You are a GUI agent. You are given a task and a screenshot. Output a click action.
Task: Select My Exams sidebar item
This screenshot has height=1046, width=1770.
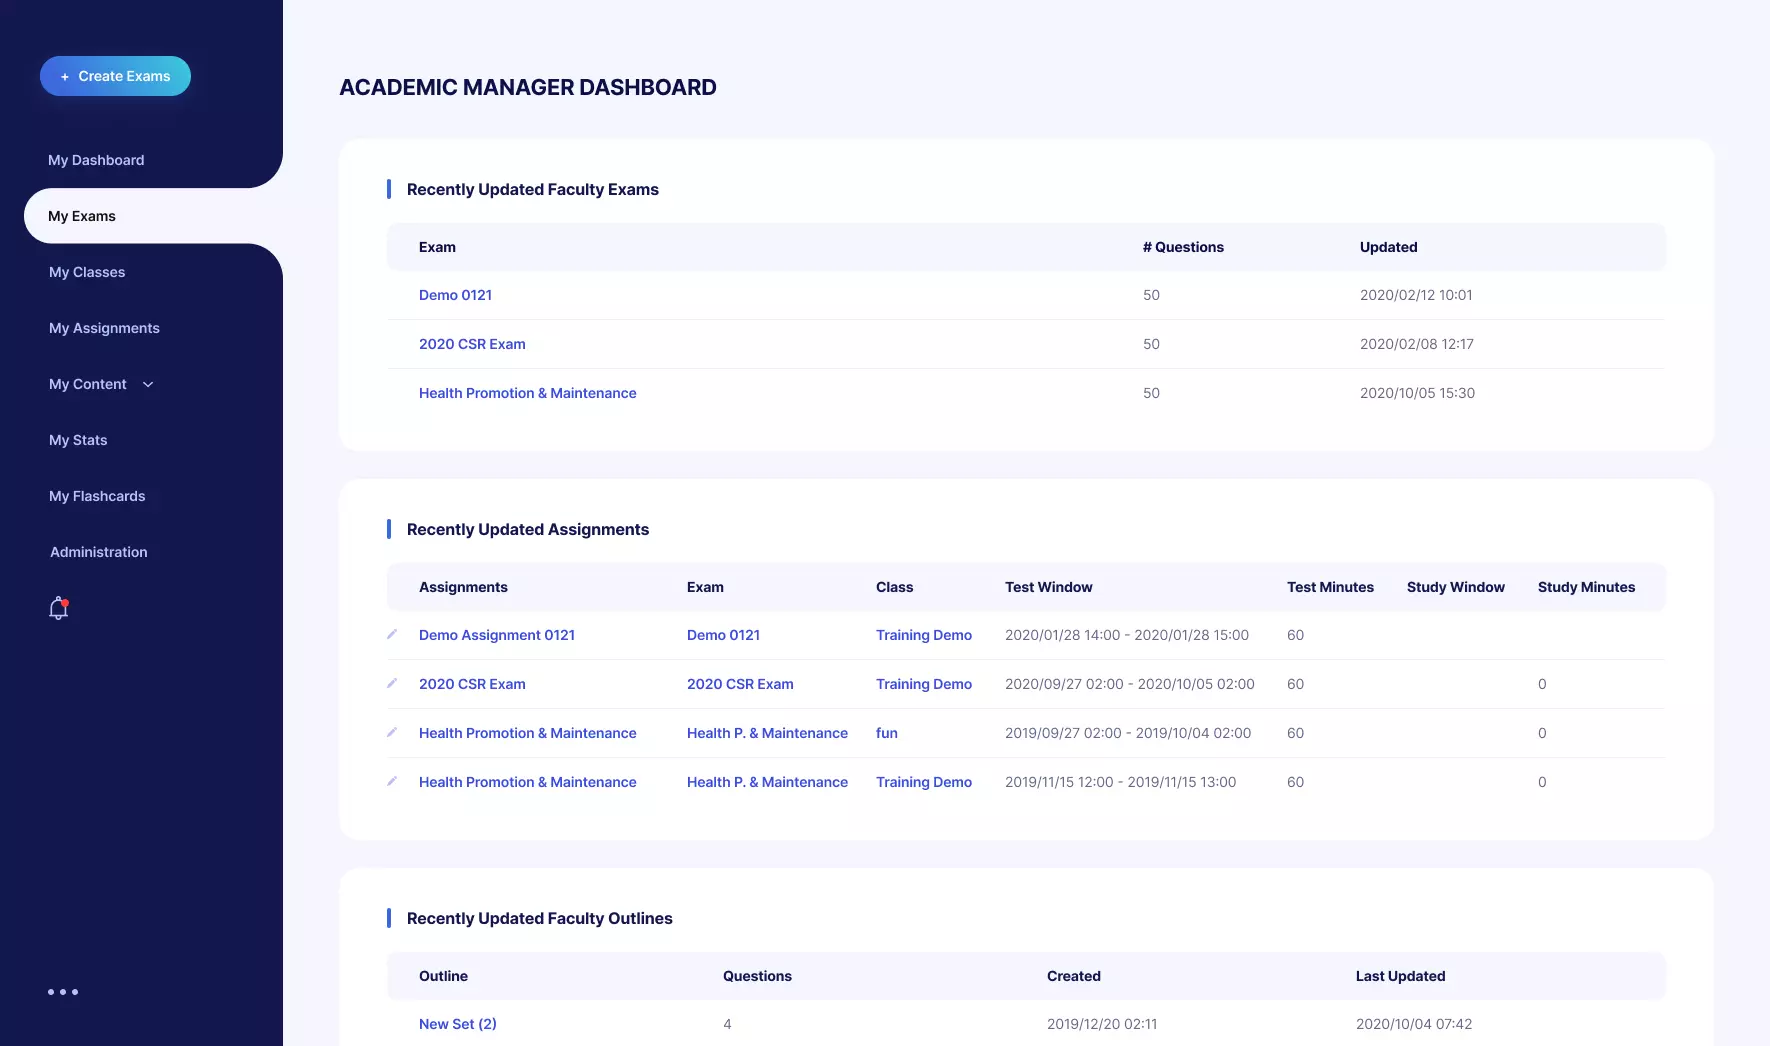pos(82,216)
